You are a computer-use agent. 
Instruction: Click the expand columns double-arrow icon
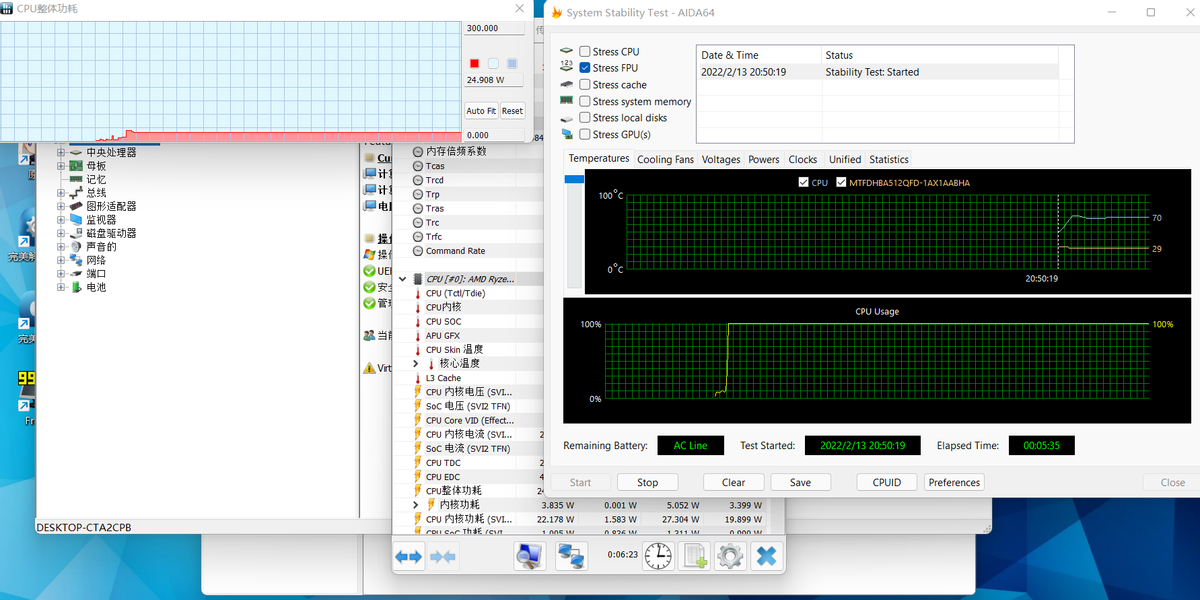(408, 556)
